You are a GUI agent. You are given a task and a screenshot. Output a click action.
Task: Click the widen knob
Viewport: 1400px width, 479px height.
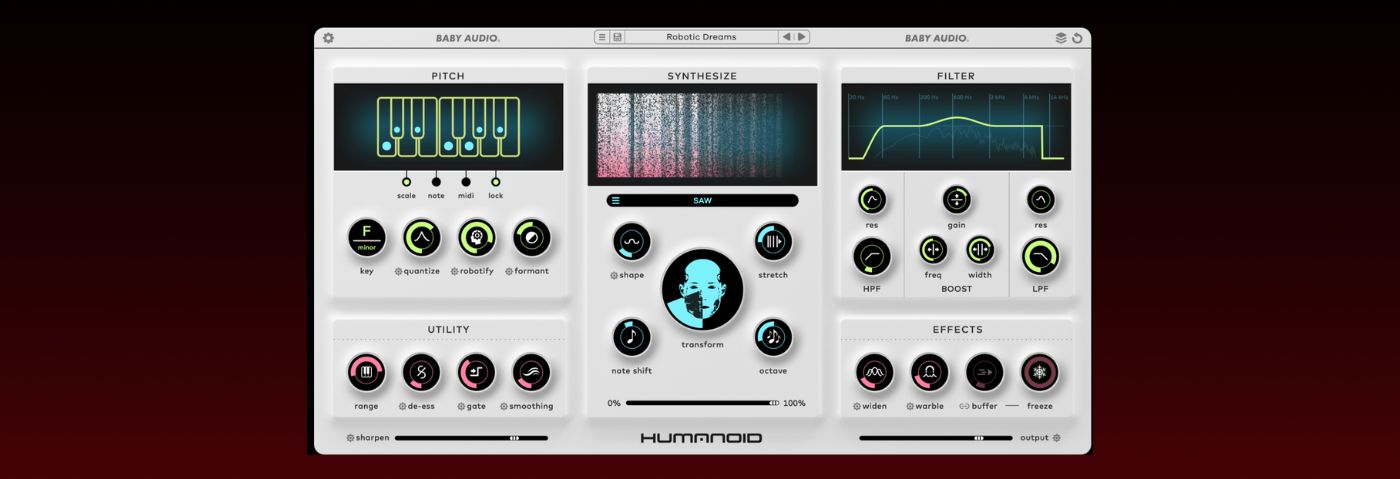[x=875, y=373]
